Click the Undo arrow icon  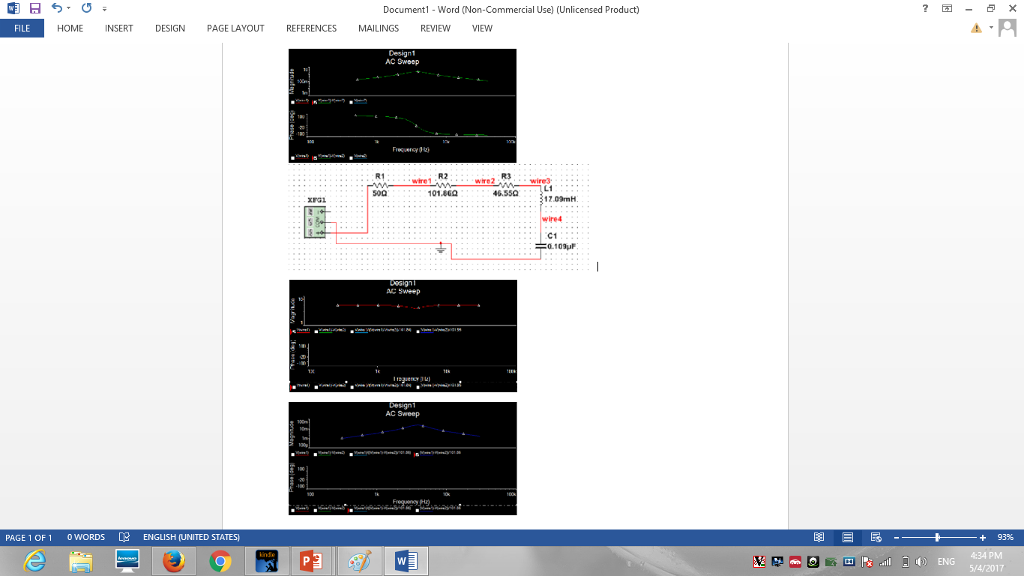pyautogui.click(x=56, y=9)
